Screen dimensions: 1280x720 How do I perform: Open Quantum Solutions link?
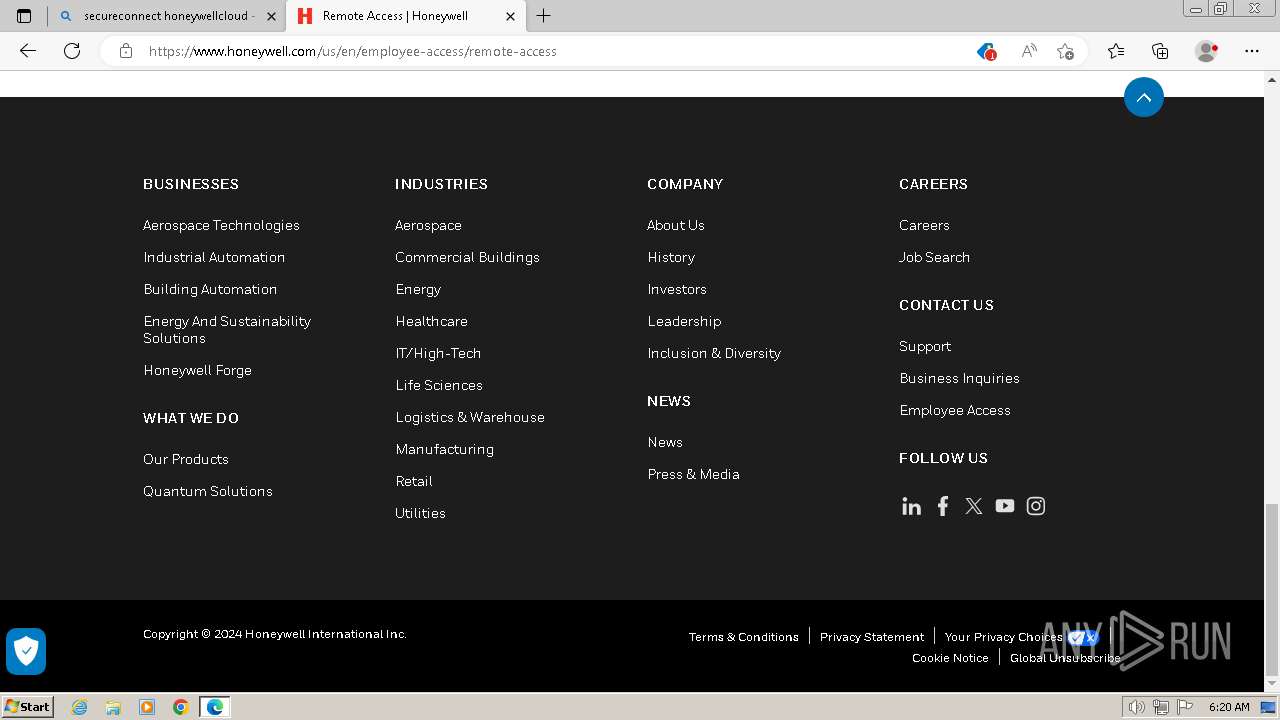tap(208, 491)
